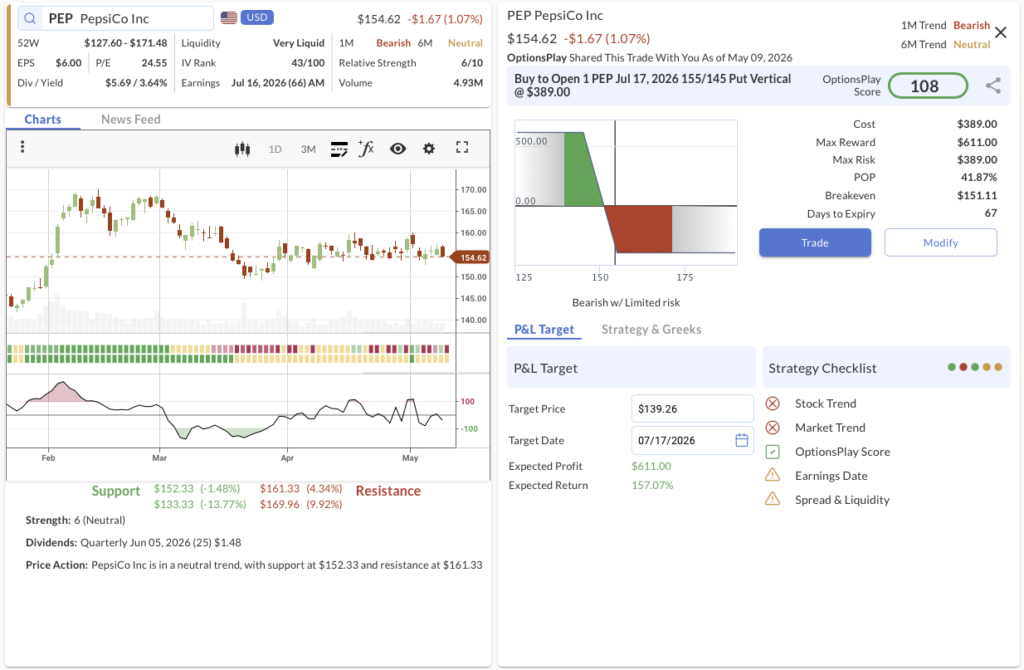Screen dimensions: 1024x670
Task: Switch to the News Feed tab
Action: tap(131, 120)
